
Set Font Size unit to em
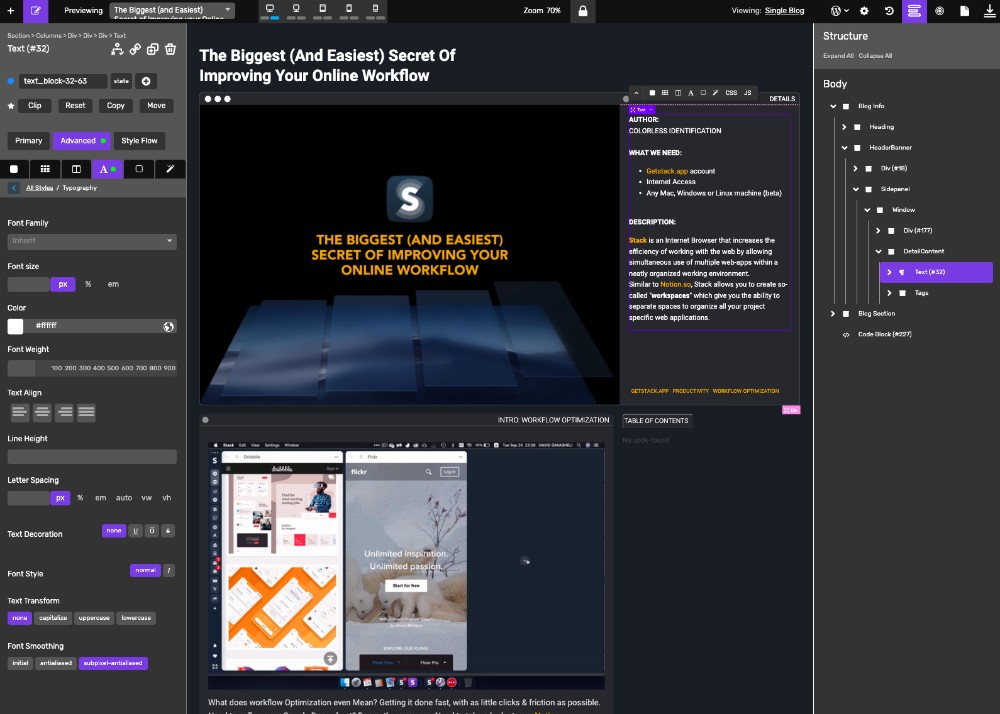click(x=113, y=284)
